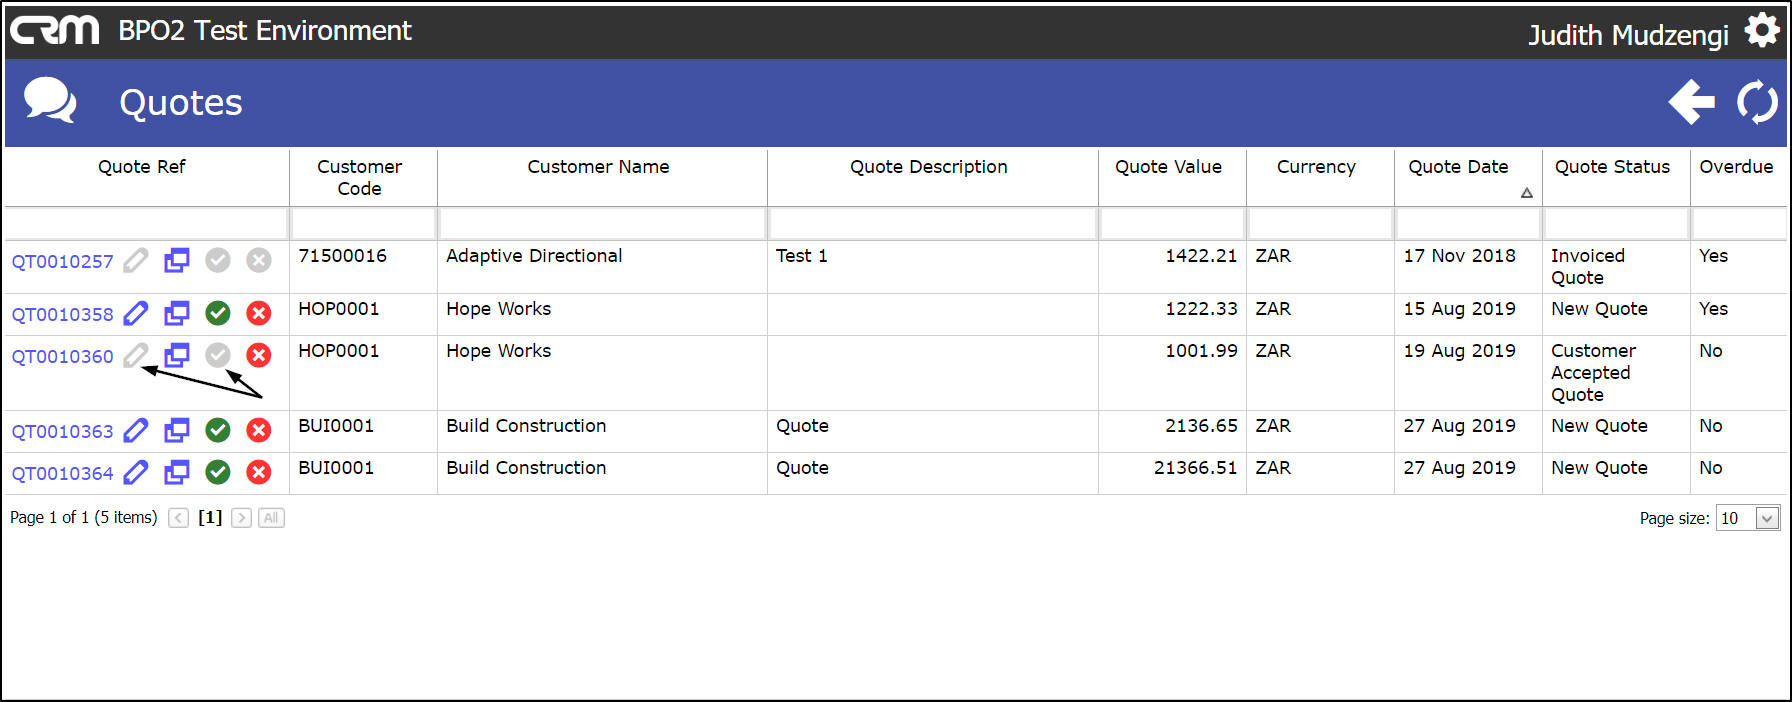
Task: Sort by the Quote Value column header
Action: (x=1168, y=167)
